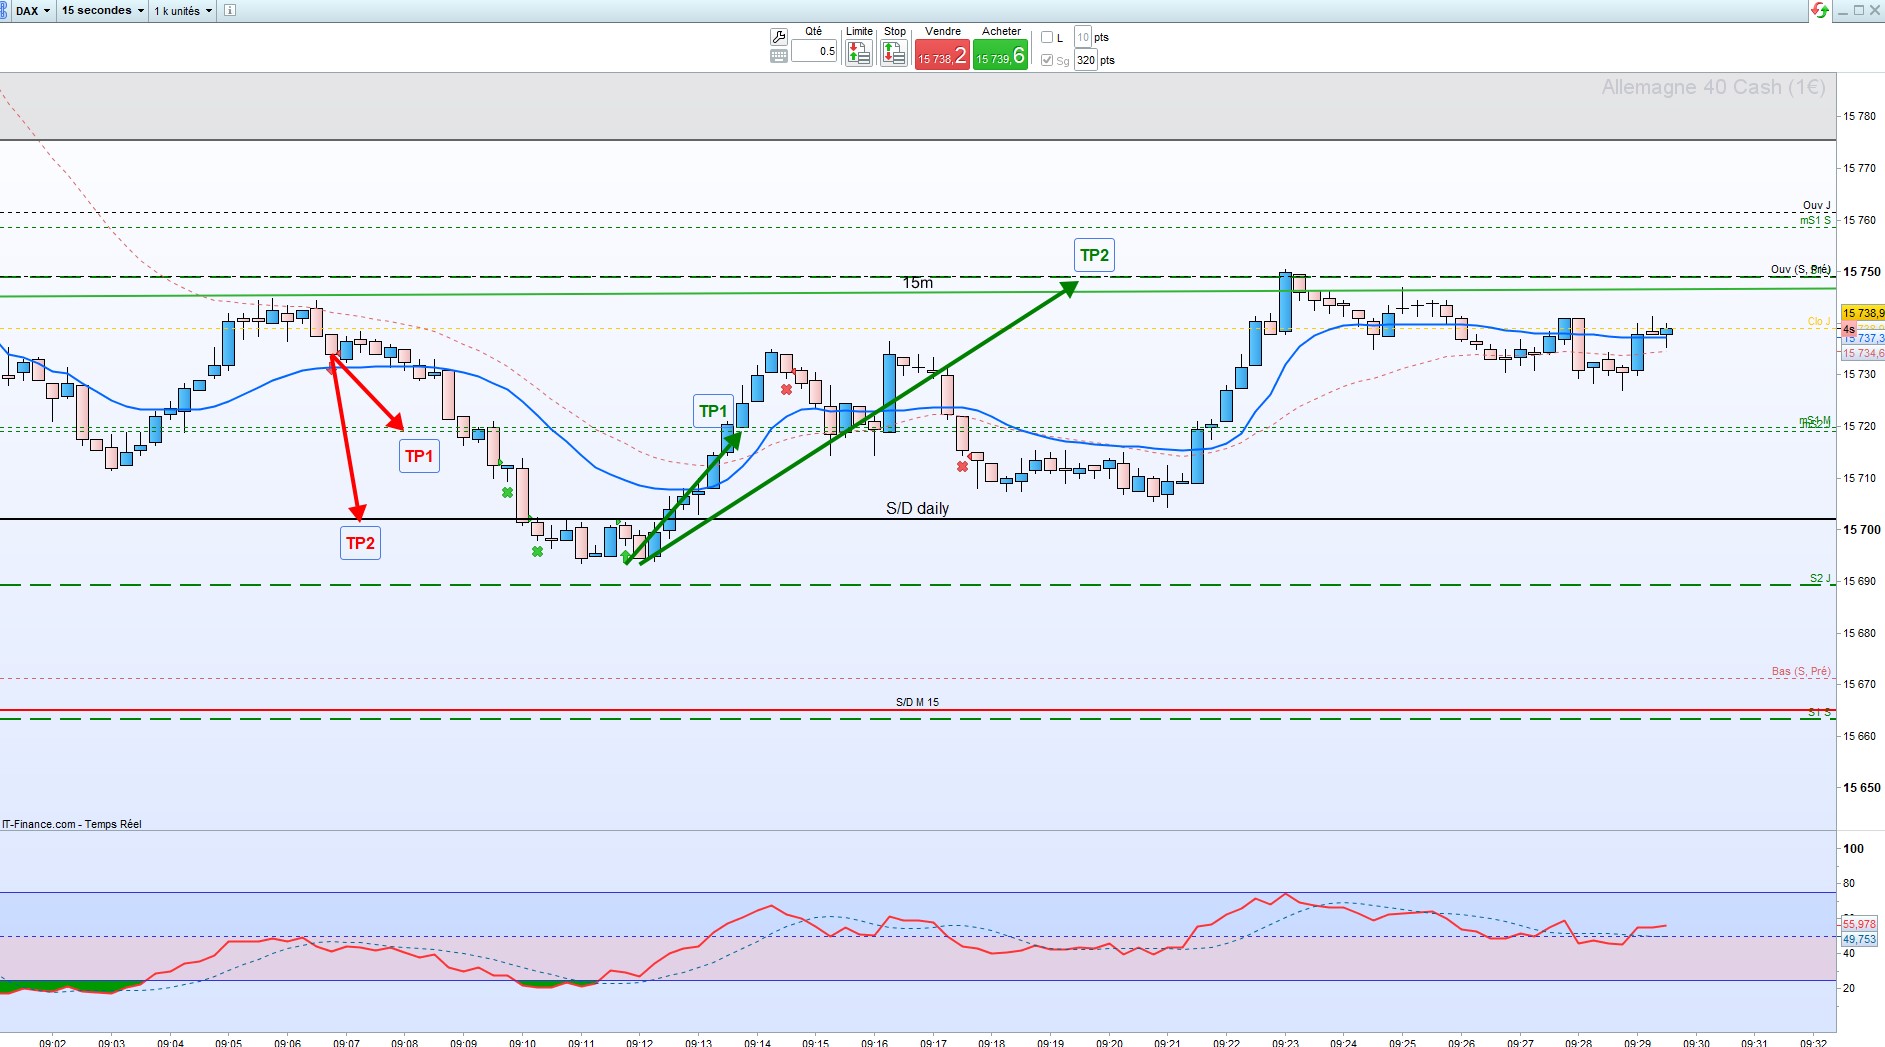Image resolution: width=1885 pixels, height=1047 pixels.
Task: Click the "S/D daily" chart label
Action: [x=917, y=508]
